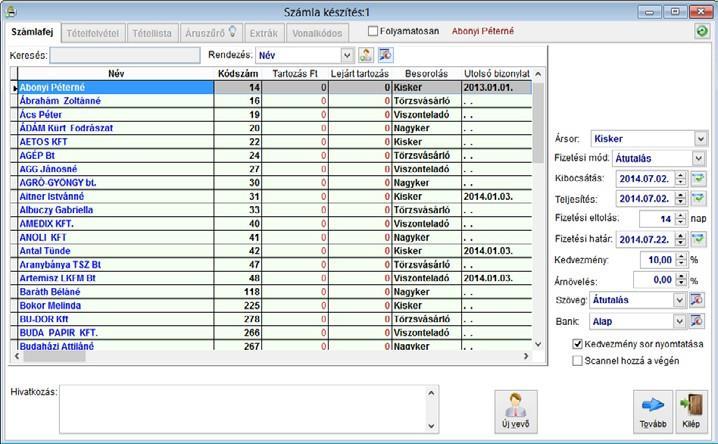718x444 pixels.
Task: Click the Keresés search input field
Action: pos(125,55)
